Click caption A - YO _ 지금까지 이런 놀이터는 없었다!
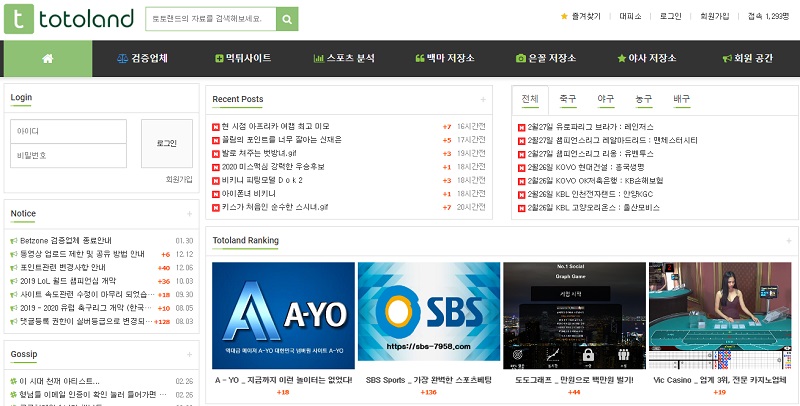This screenshot has width=800, height=406. tap(283, 380)
